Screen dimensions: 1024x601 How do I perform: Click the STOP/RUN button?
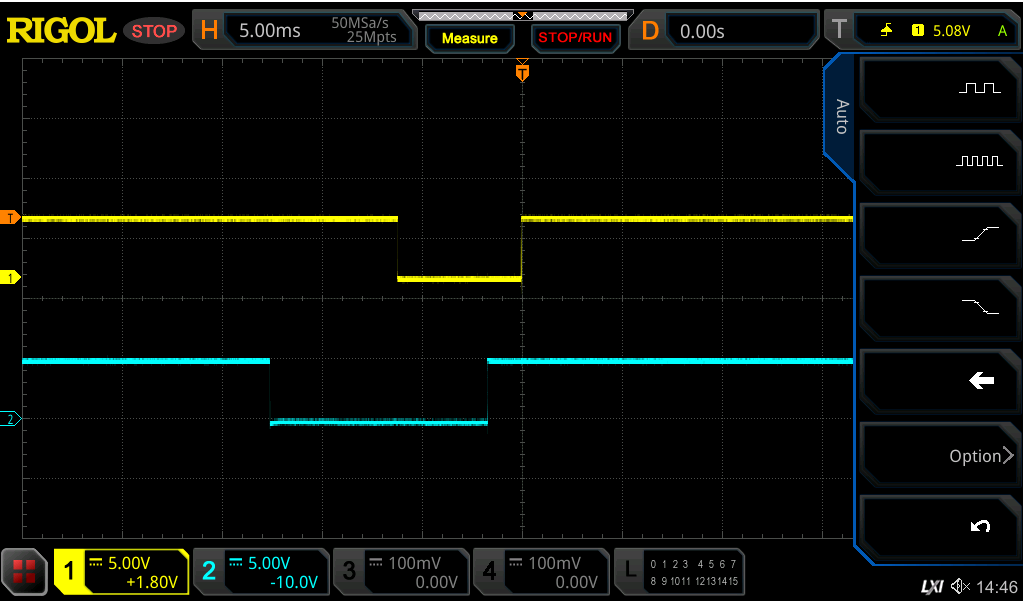coord(575,38)
